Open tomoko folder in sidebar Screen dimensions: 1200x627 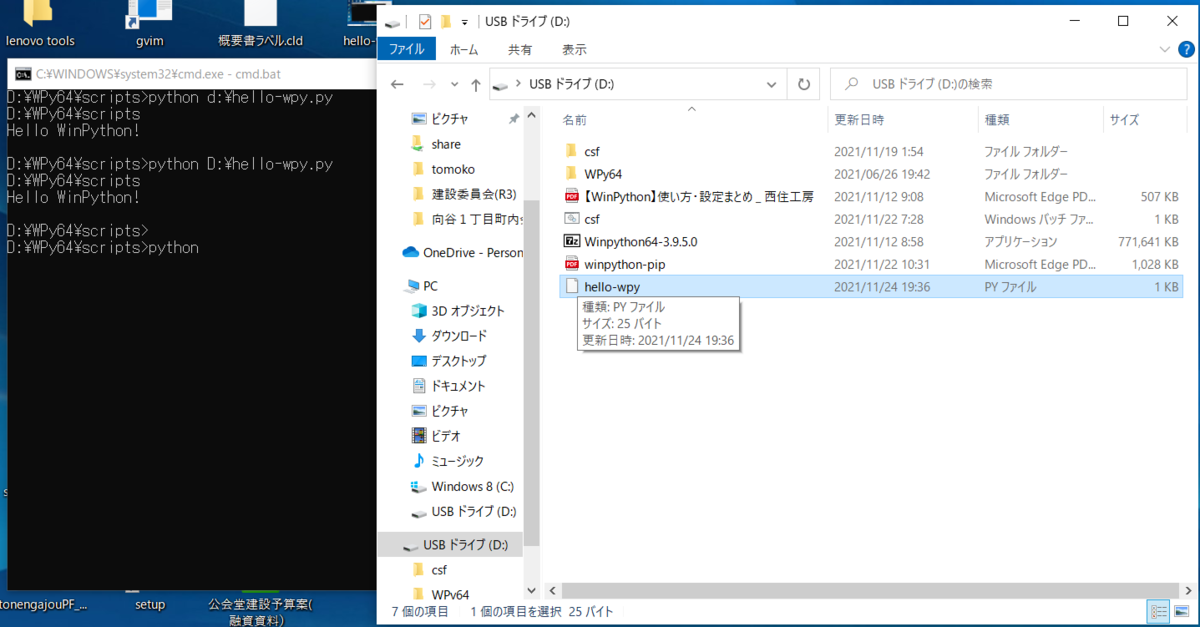[x=453, y=169]
